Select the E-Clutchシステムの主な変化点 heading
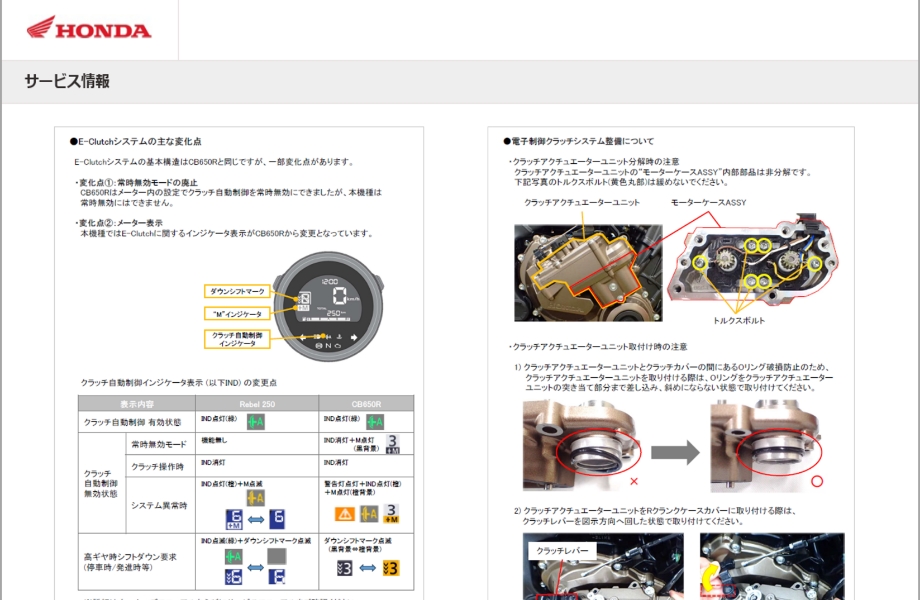This screenshot has width=920, height=600. pos(136,141)
